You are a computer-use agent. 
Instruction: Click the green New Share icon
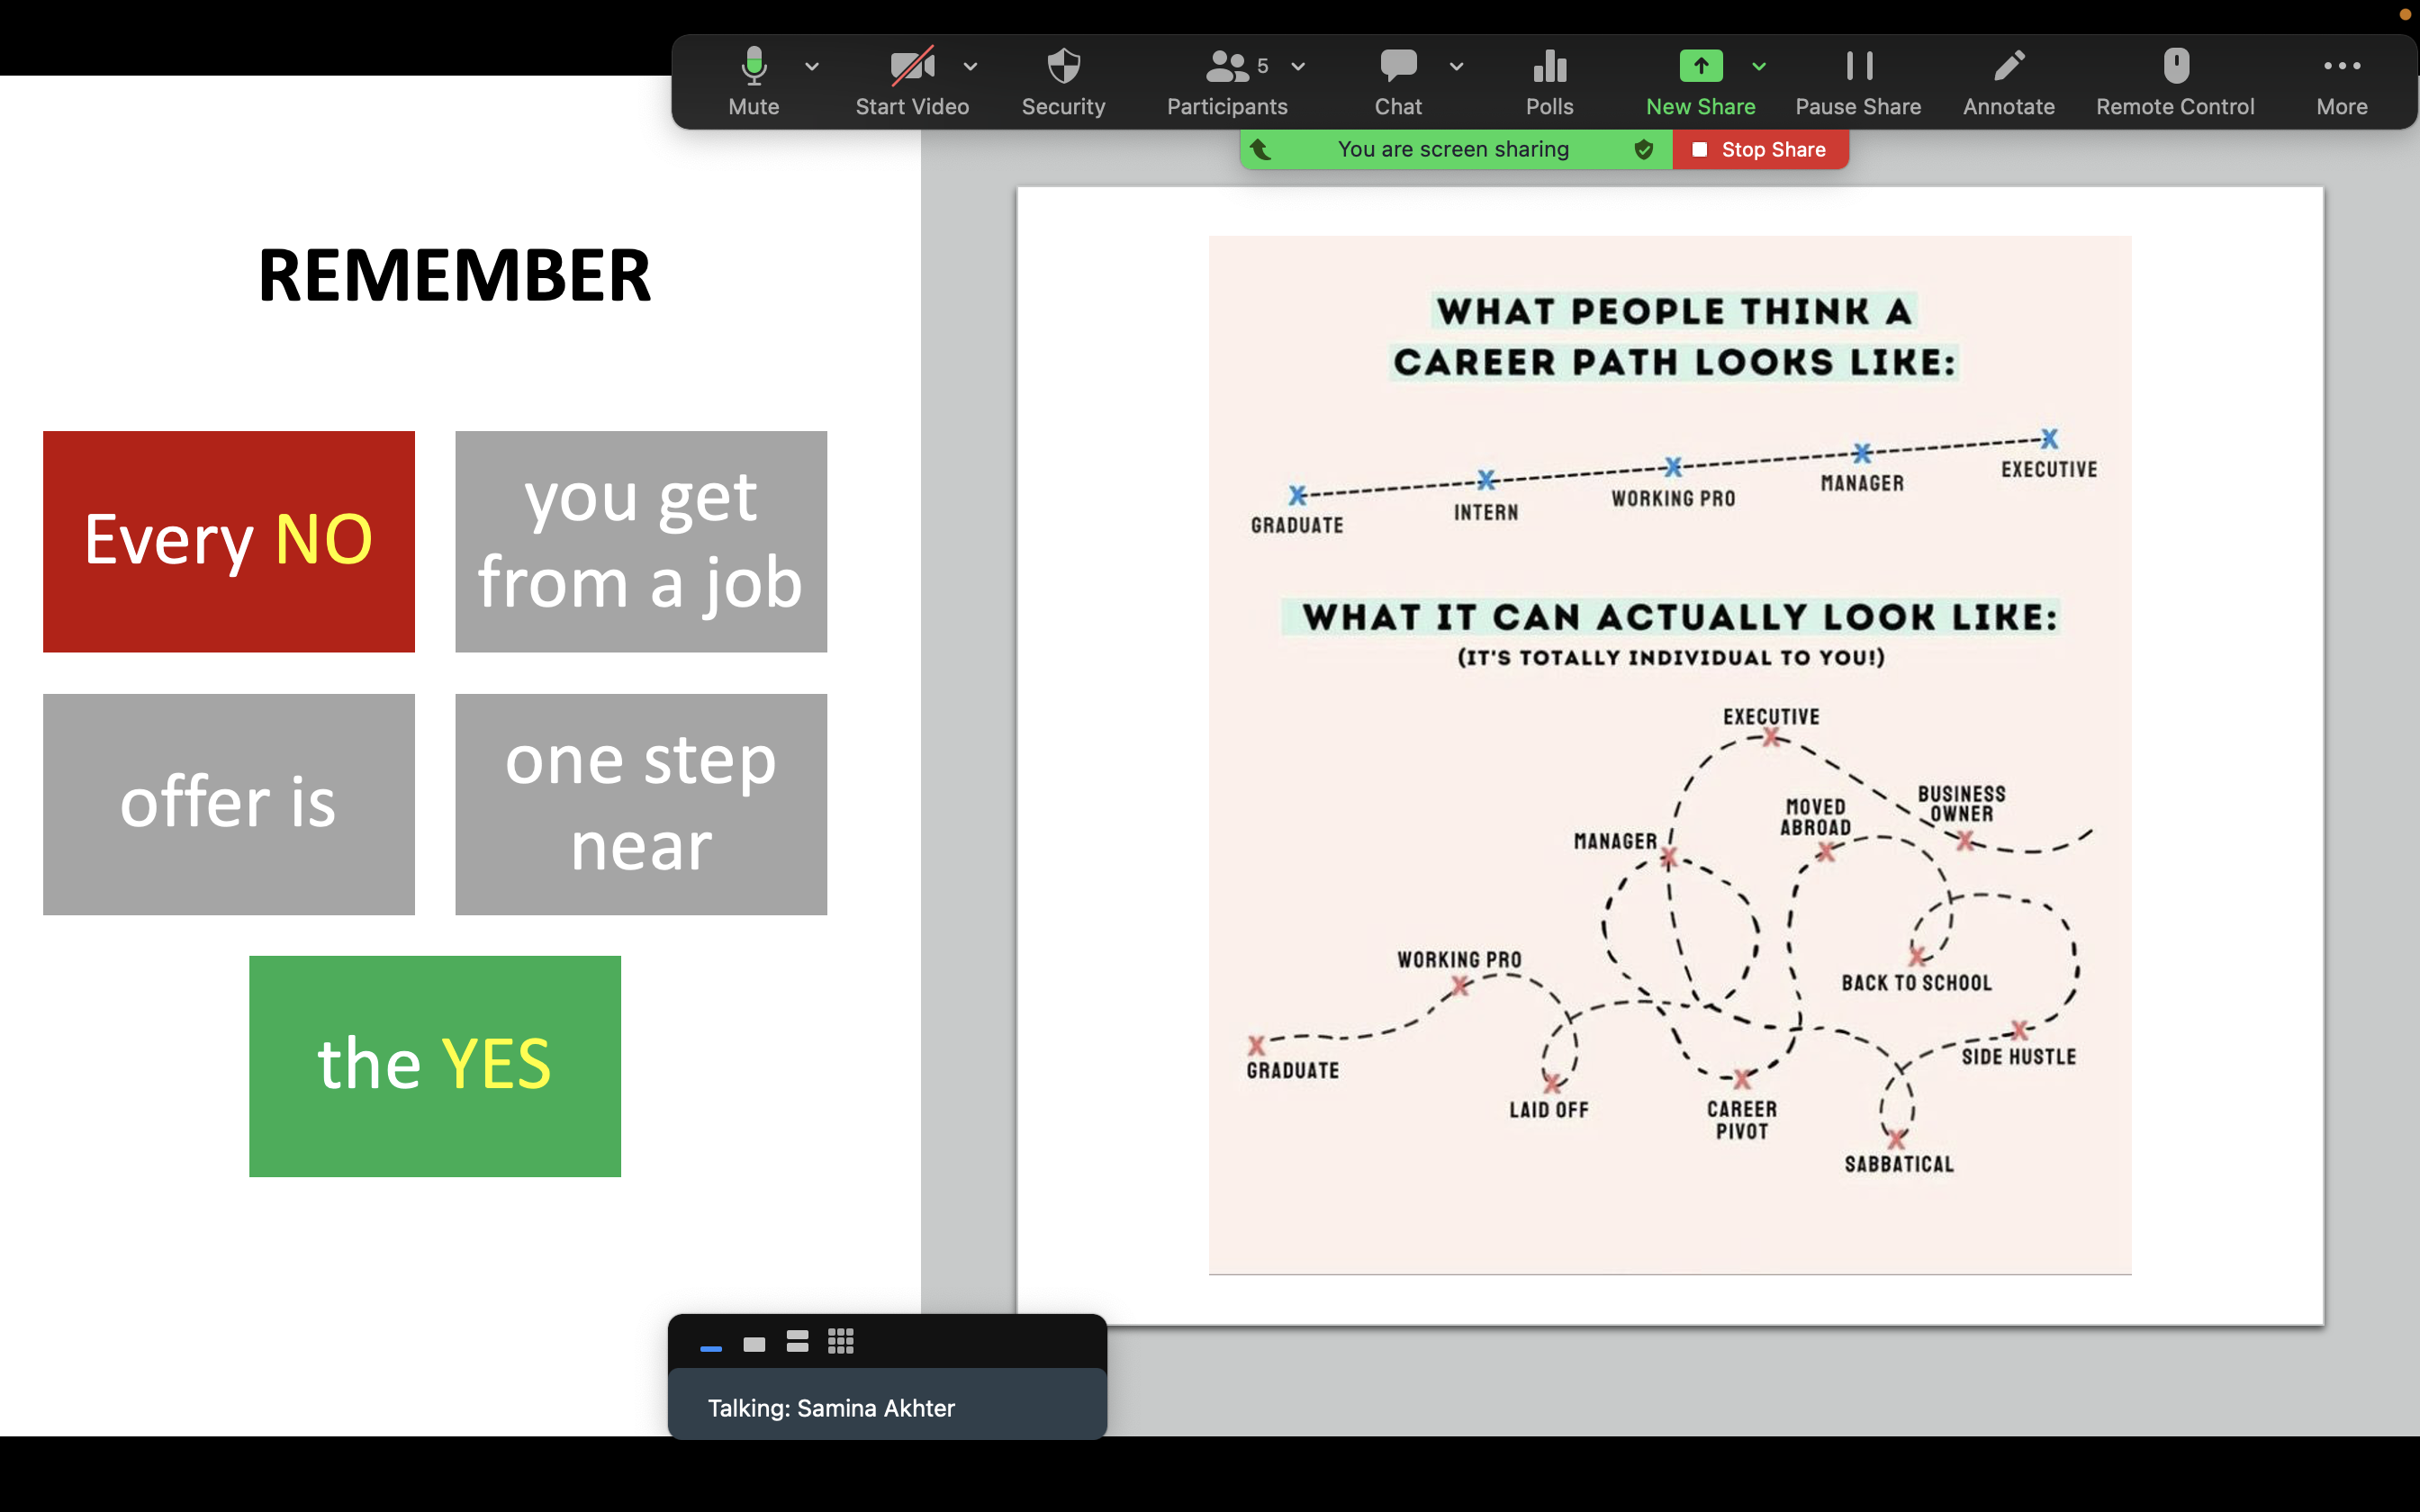pos(1700,66)
